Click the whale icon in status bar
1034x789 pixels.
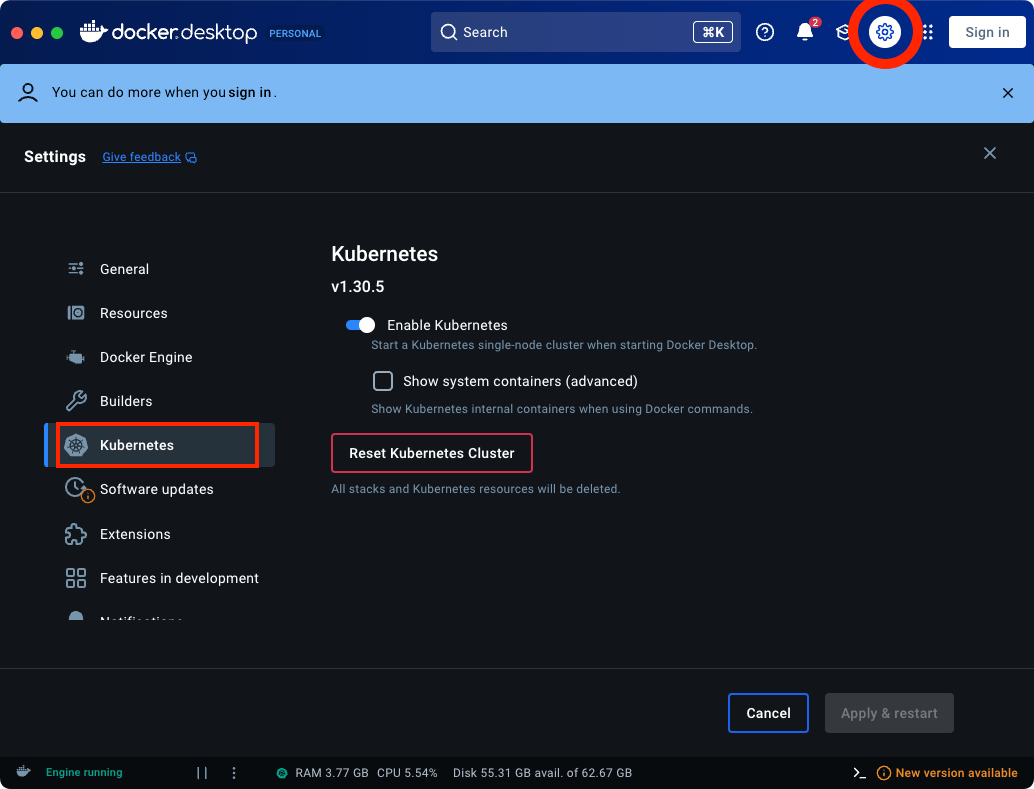(x=24, y=772)
